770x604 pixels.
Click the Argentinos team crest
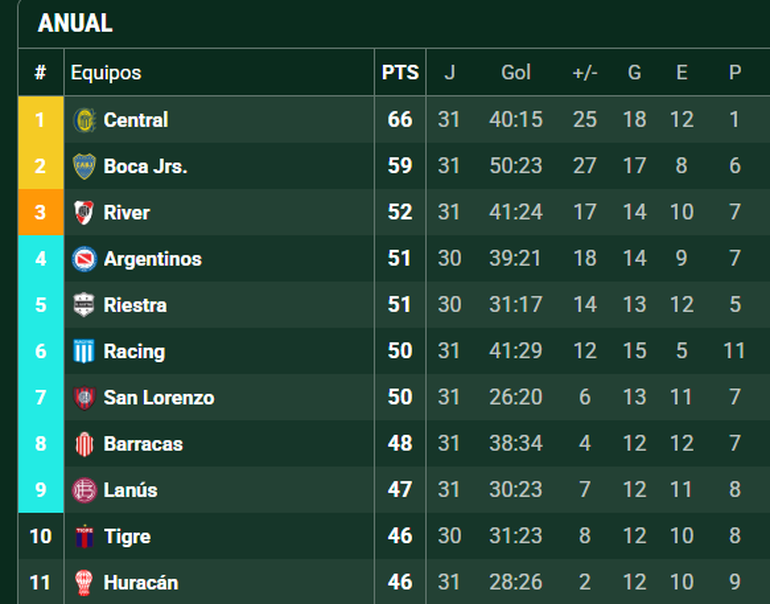[84, 259]
